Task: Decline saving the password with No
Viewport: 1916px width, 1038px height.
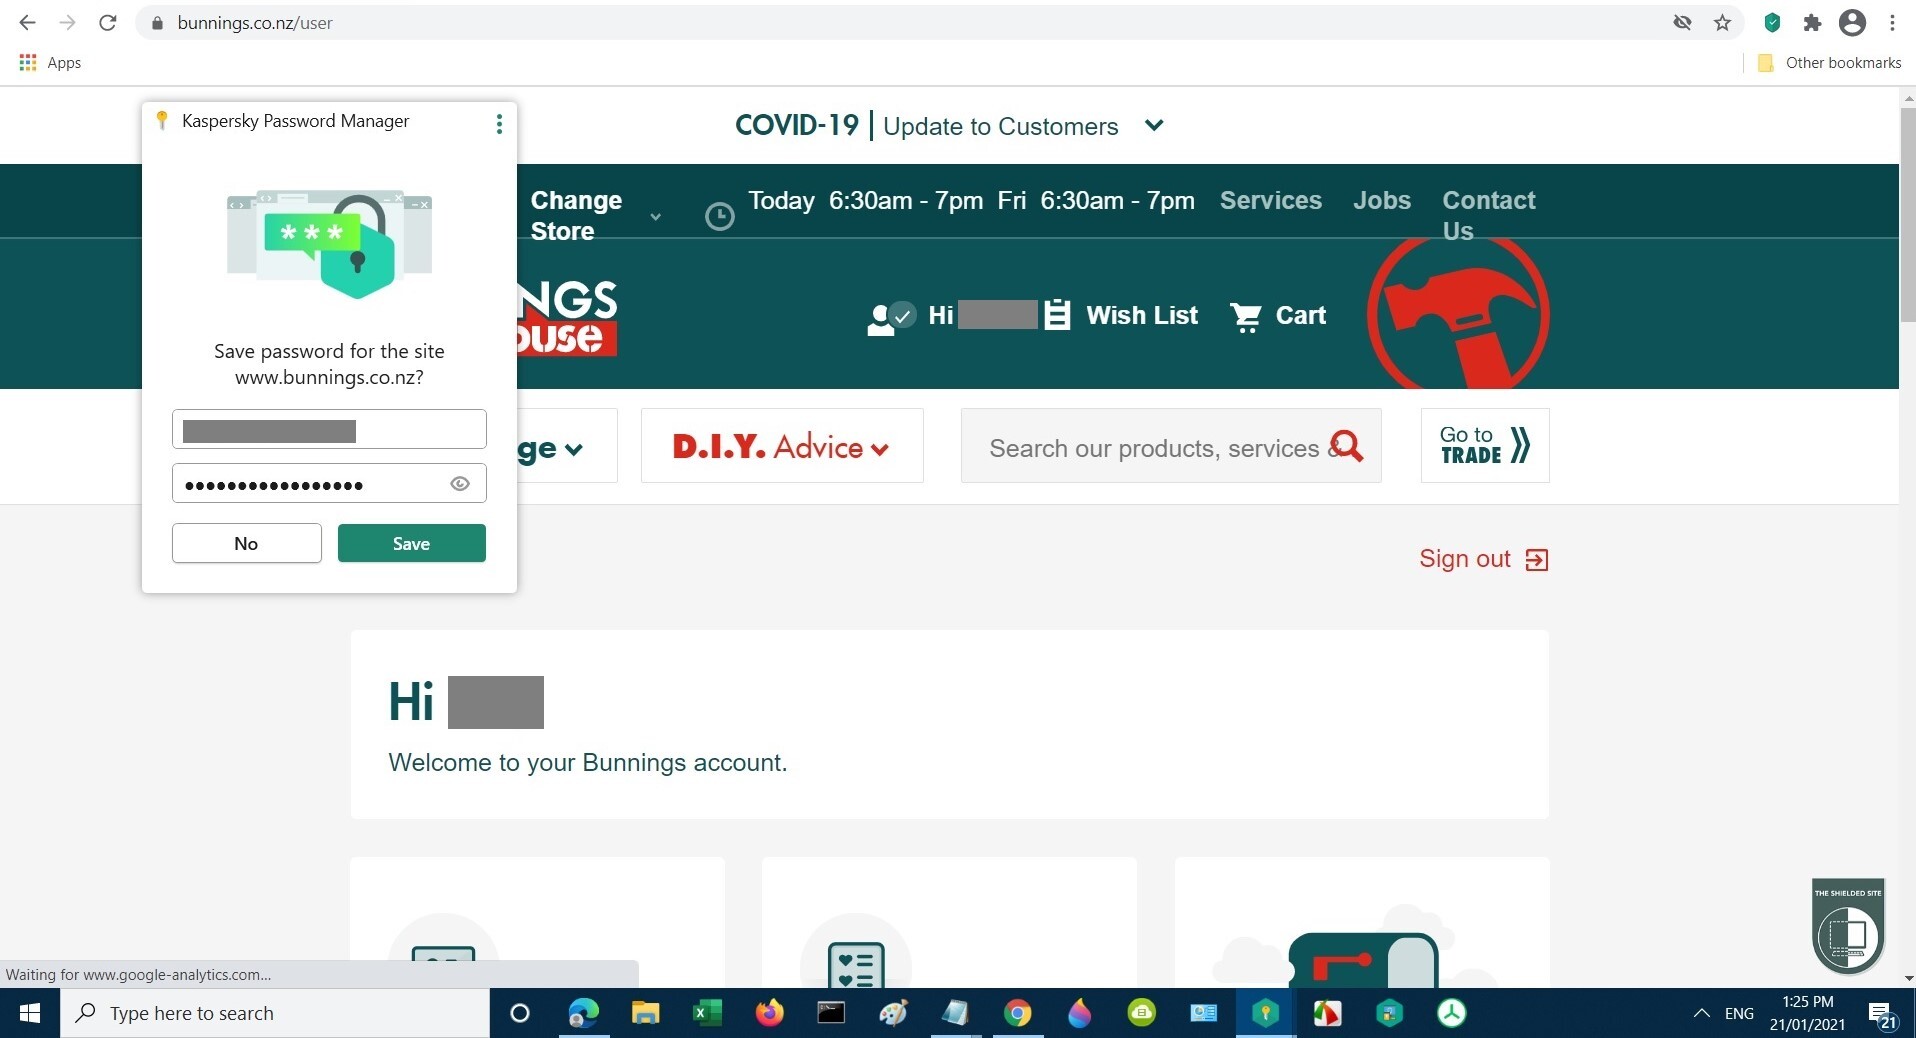Action: pos(247,543)
